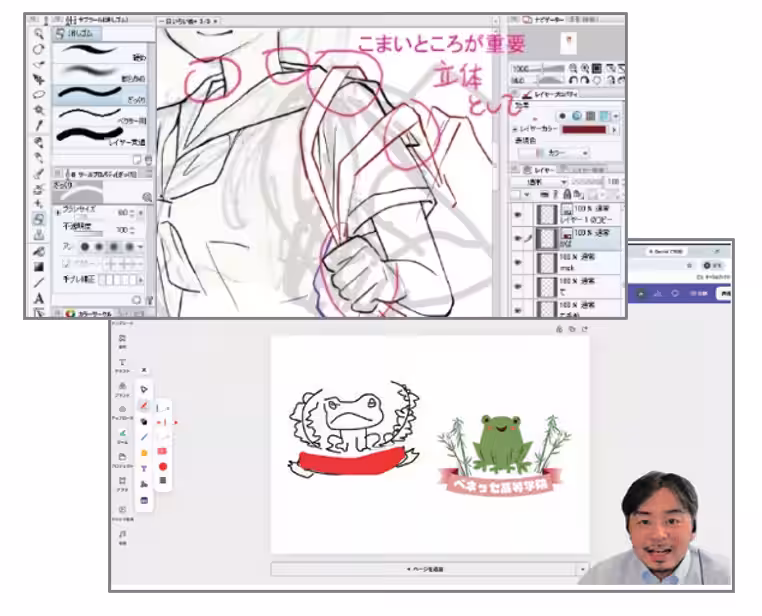Select the Eraser tool in the toolbar
The height and width of the screenshot is (616, 762).
(39, 219)
